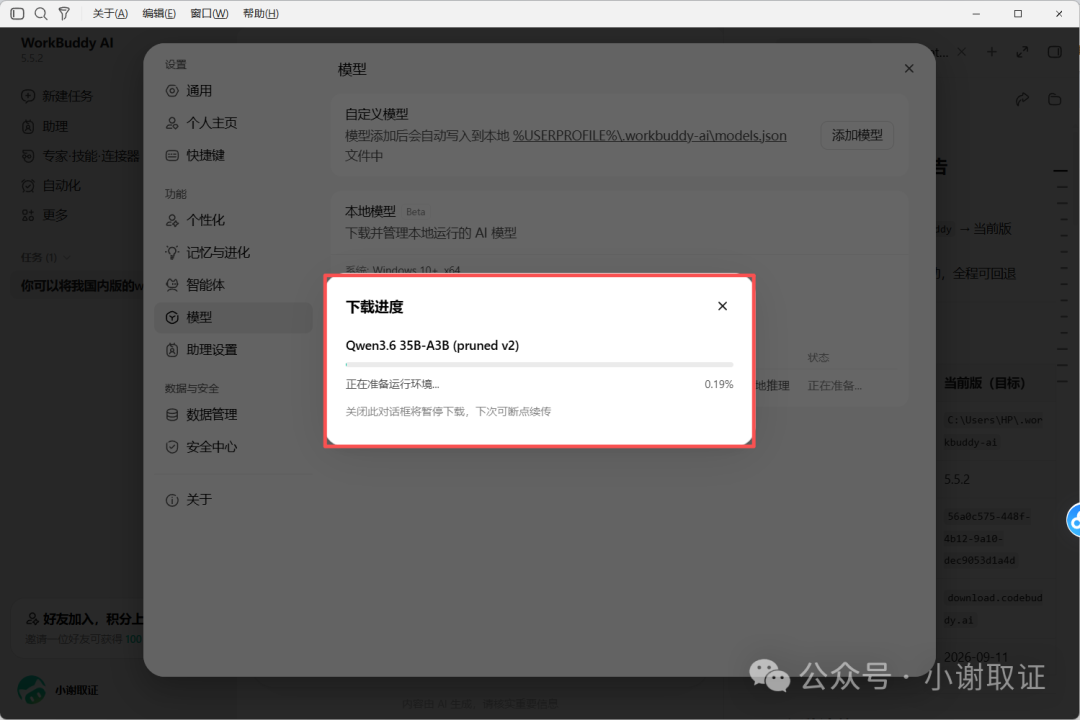Toggle the sidebar panel icon in title bar
1080x720 pixels.
coord(17,13)
